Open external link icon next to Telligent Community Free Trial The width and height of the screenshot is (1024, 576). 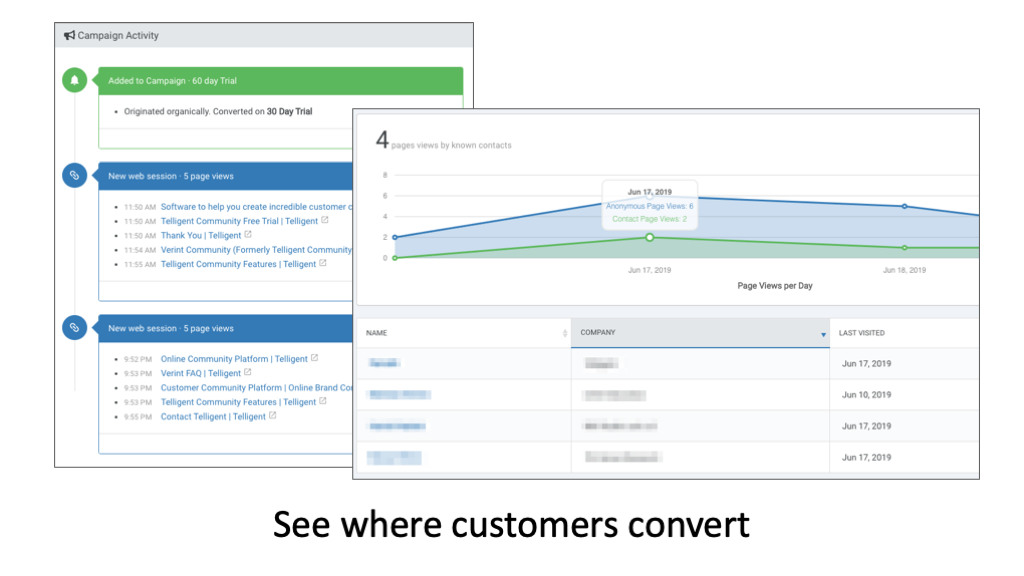coord(325,220)
